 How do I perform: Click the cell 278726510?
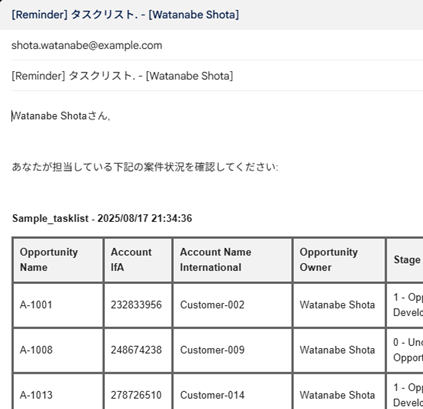pos(138,392)
